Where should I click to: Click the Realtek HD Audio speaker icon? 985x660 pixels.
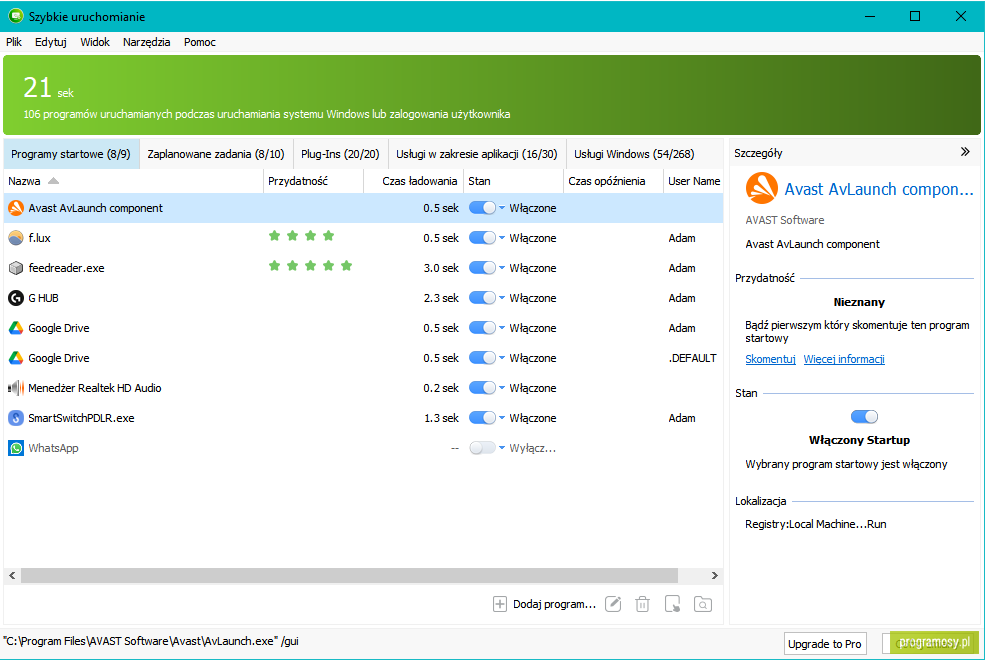point(16,388)
